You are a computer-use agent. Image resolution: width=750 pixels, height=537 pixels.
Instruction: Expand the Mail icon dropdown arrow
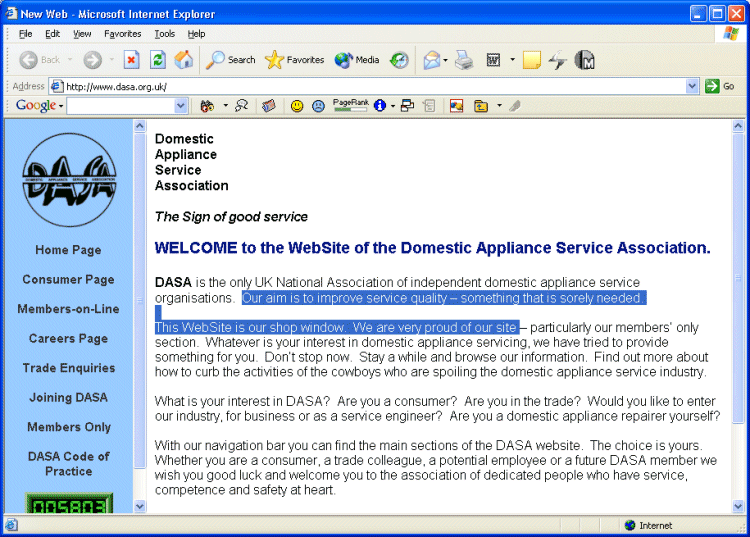pyautogui.click(x=445, y=60)
